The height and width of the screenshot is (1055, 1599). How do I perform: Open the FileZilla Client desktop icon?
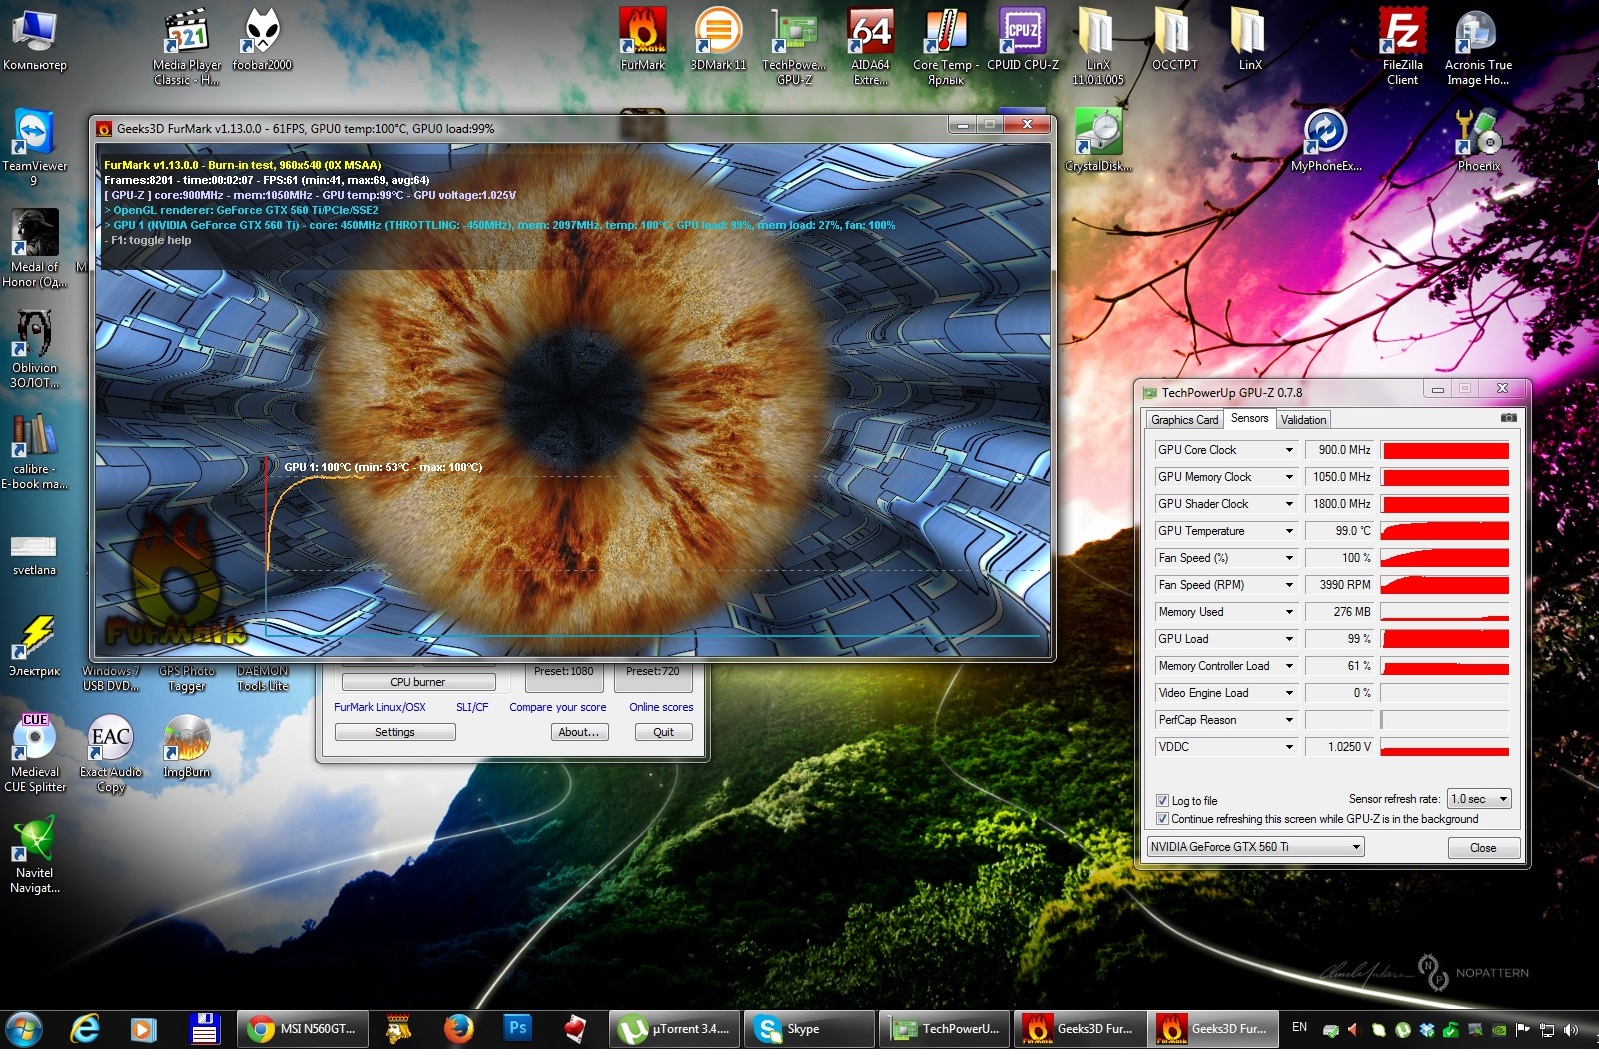click(x=1402, y=45)
